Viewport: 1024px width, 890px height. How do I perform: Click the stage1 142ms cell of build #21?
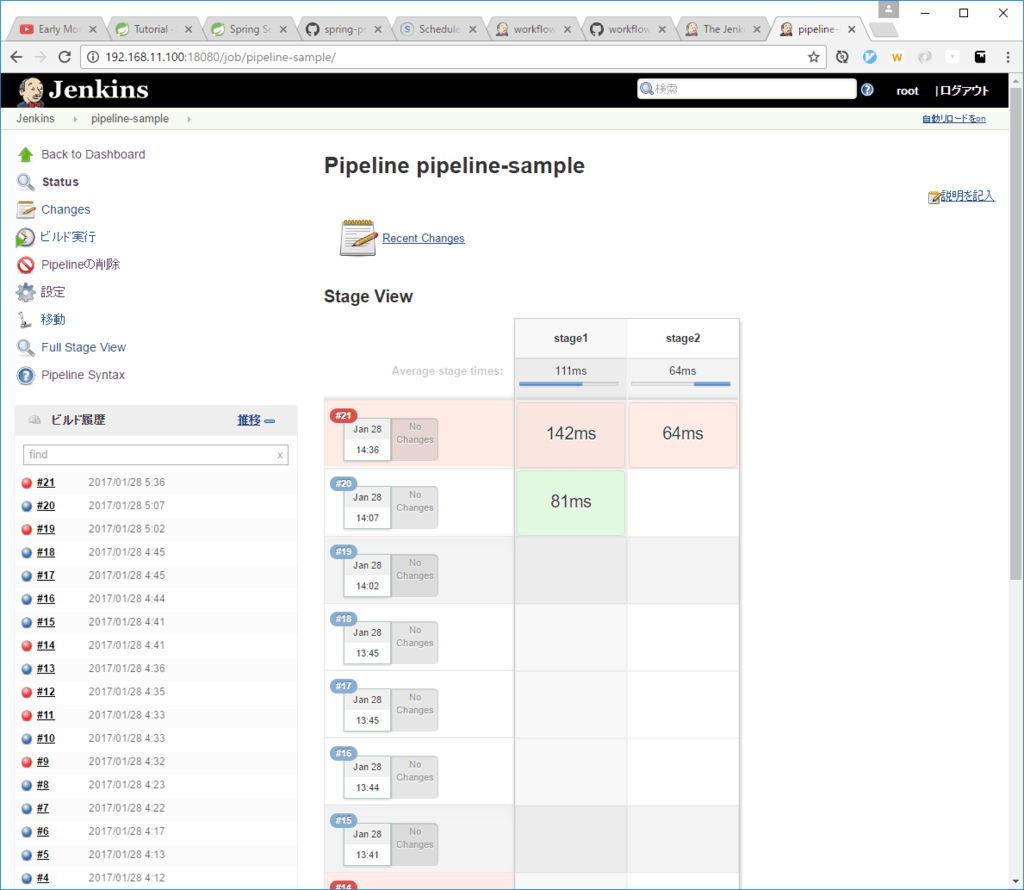point(570,434)
